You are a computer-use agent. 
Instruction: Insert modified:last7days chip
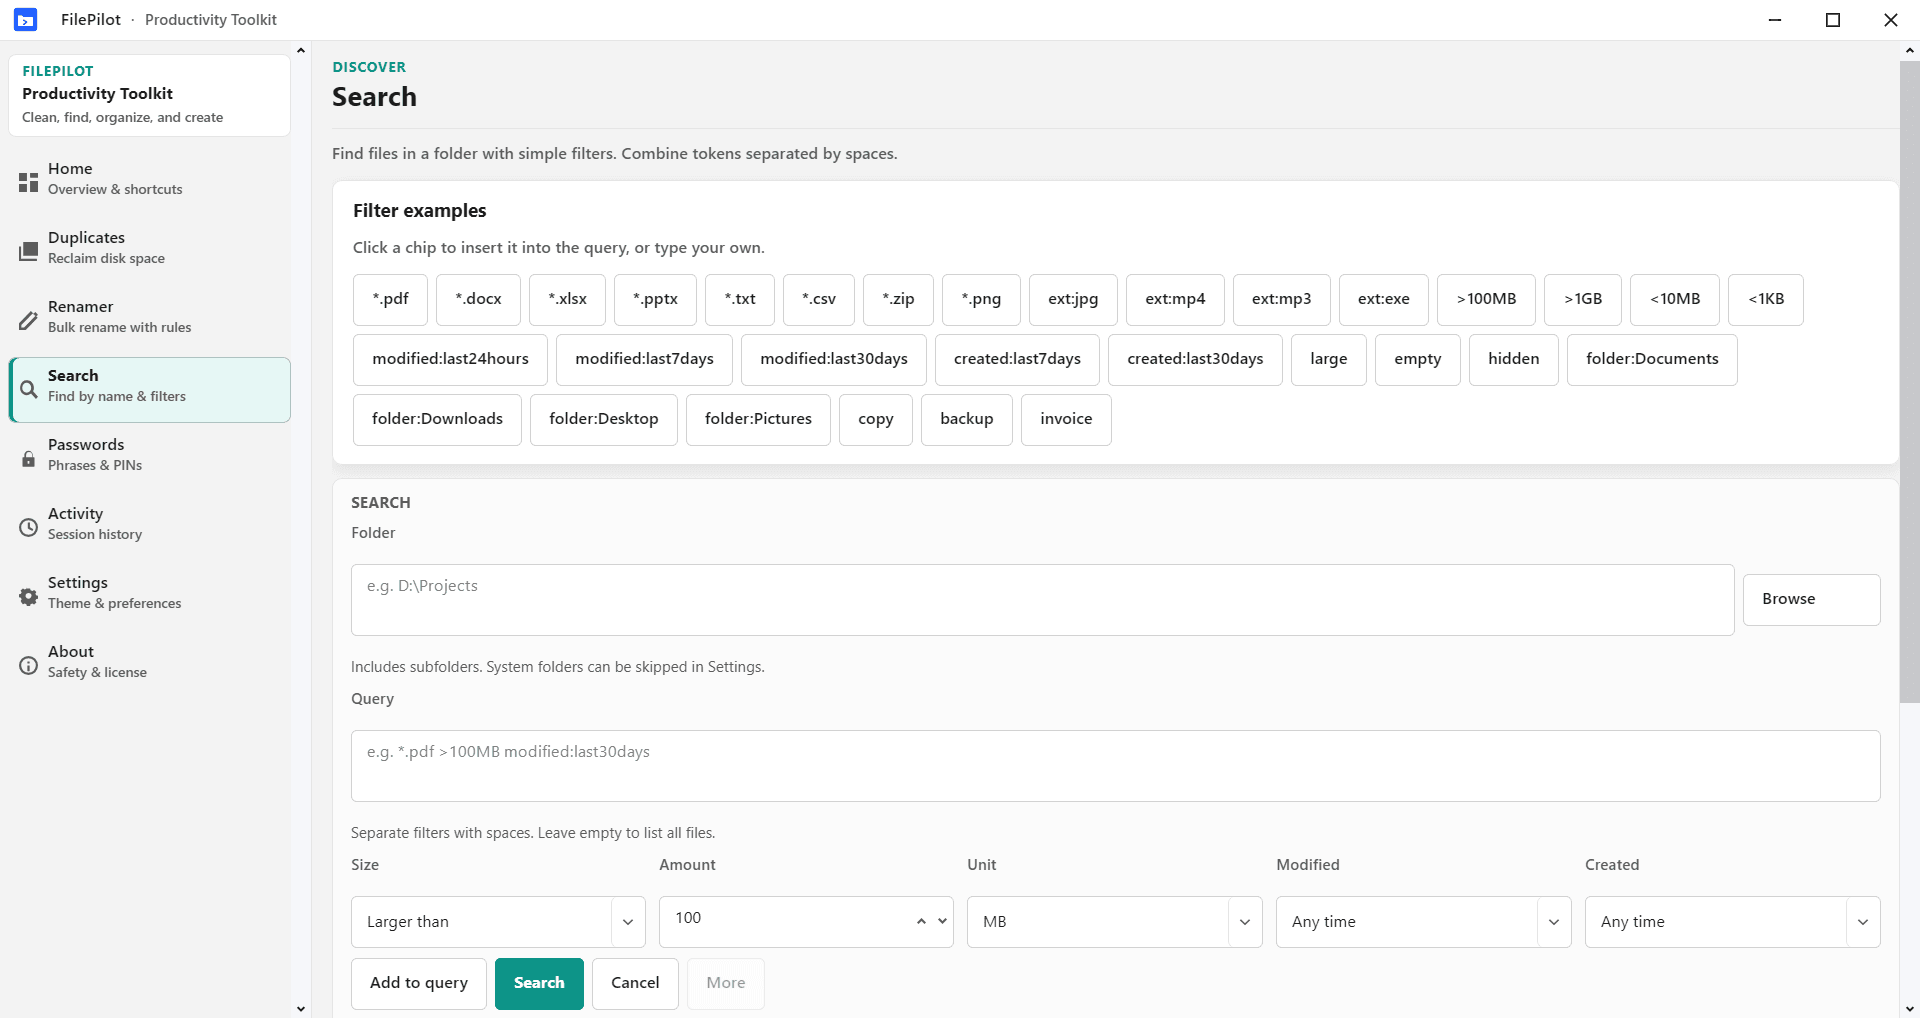pyautogui.click(x=644, y=359)
